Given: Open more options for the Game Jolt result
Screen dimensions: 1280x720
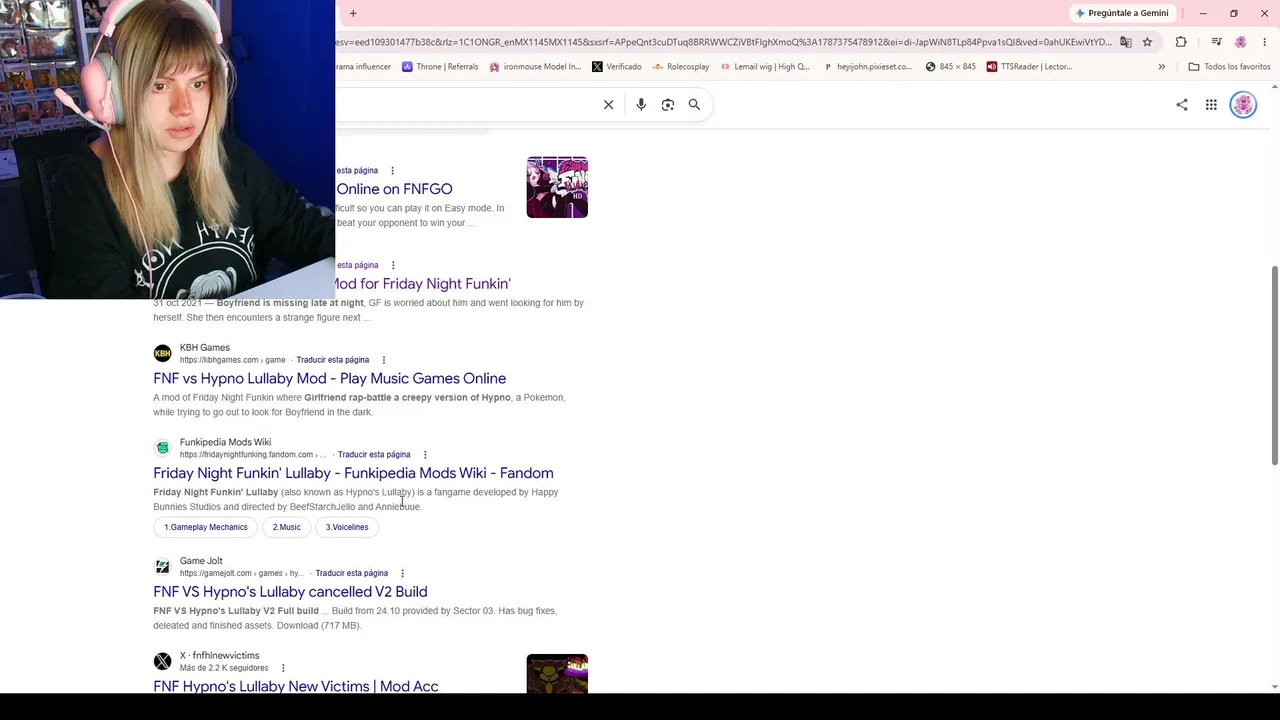Looking at the screenshot, I should pos(402,574).
